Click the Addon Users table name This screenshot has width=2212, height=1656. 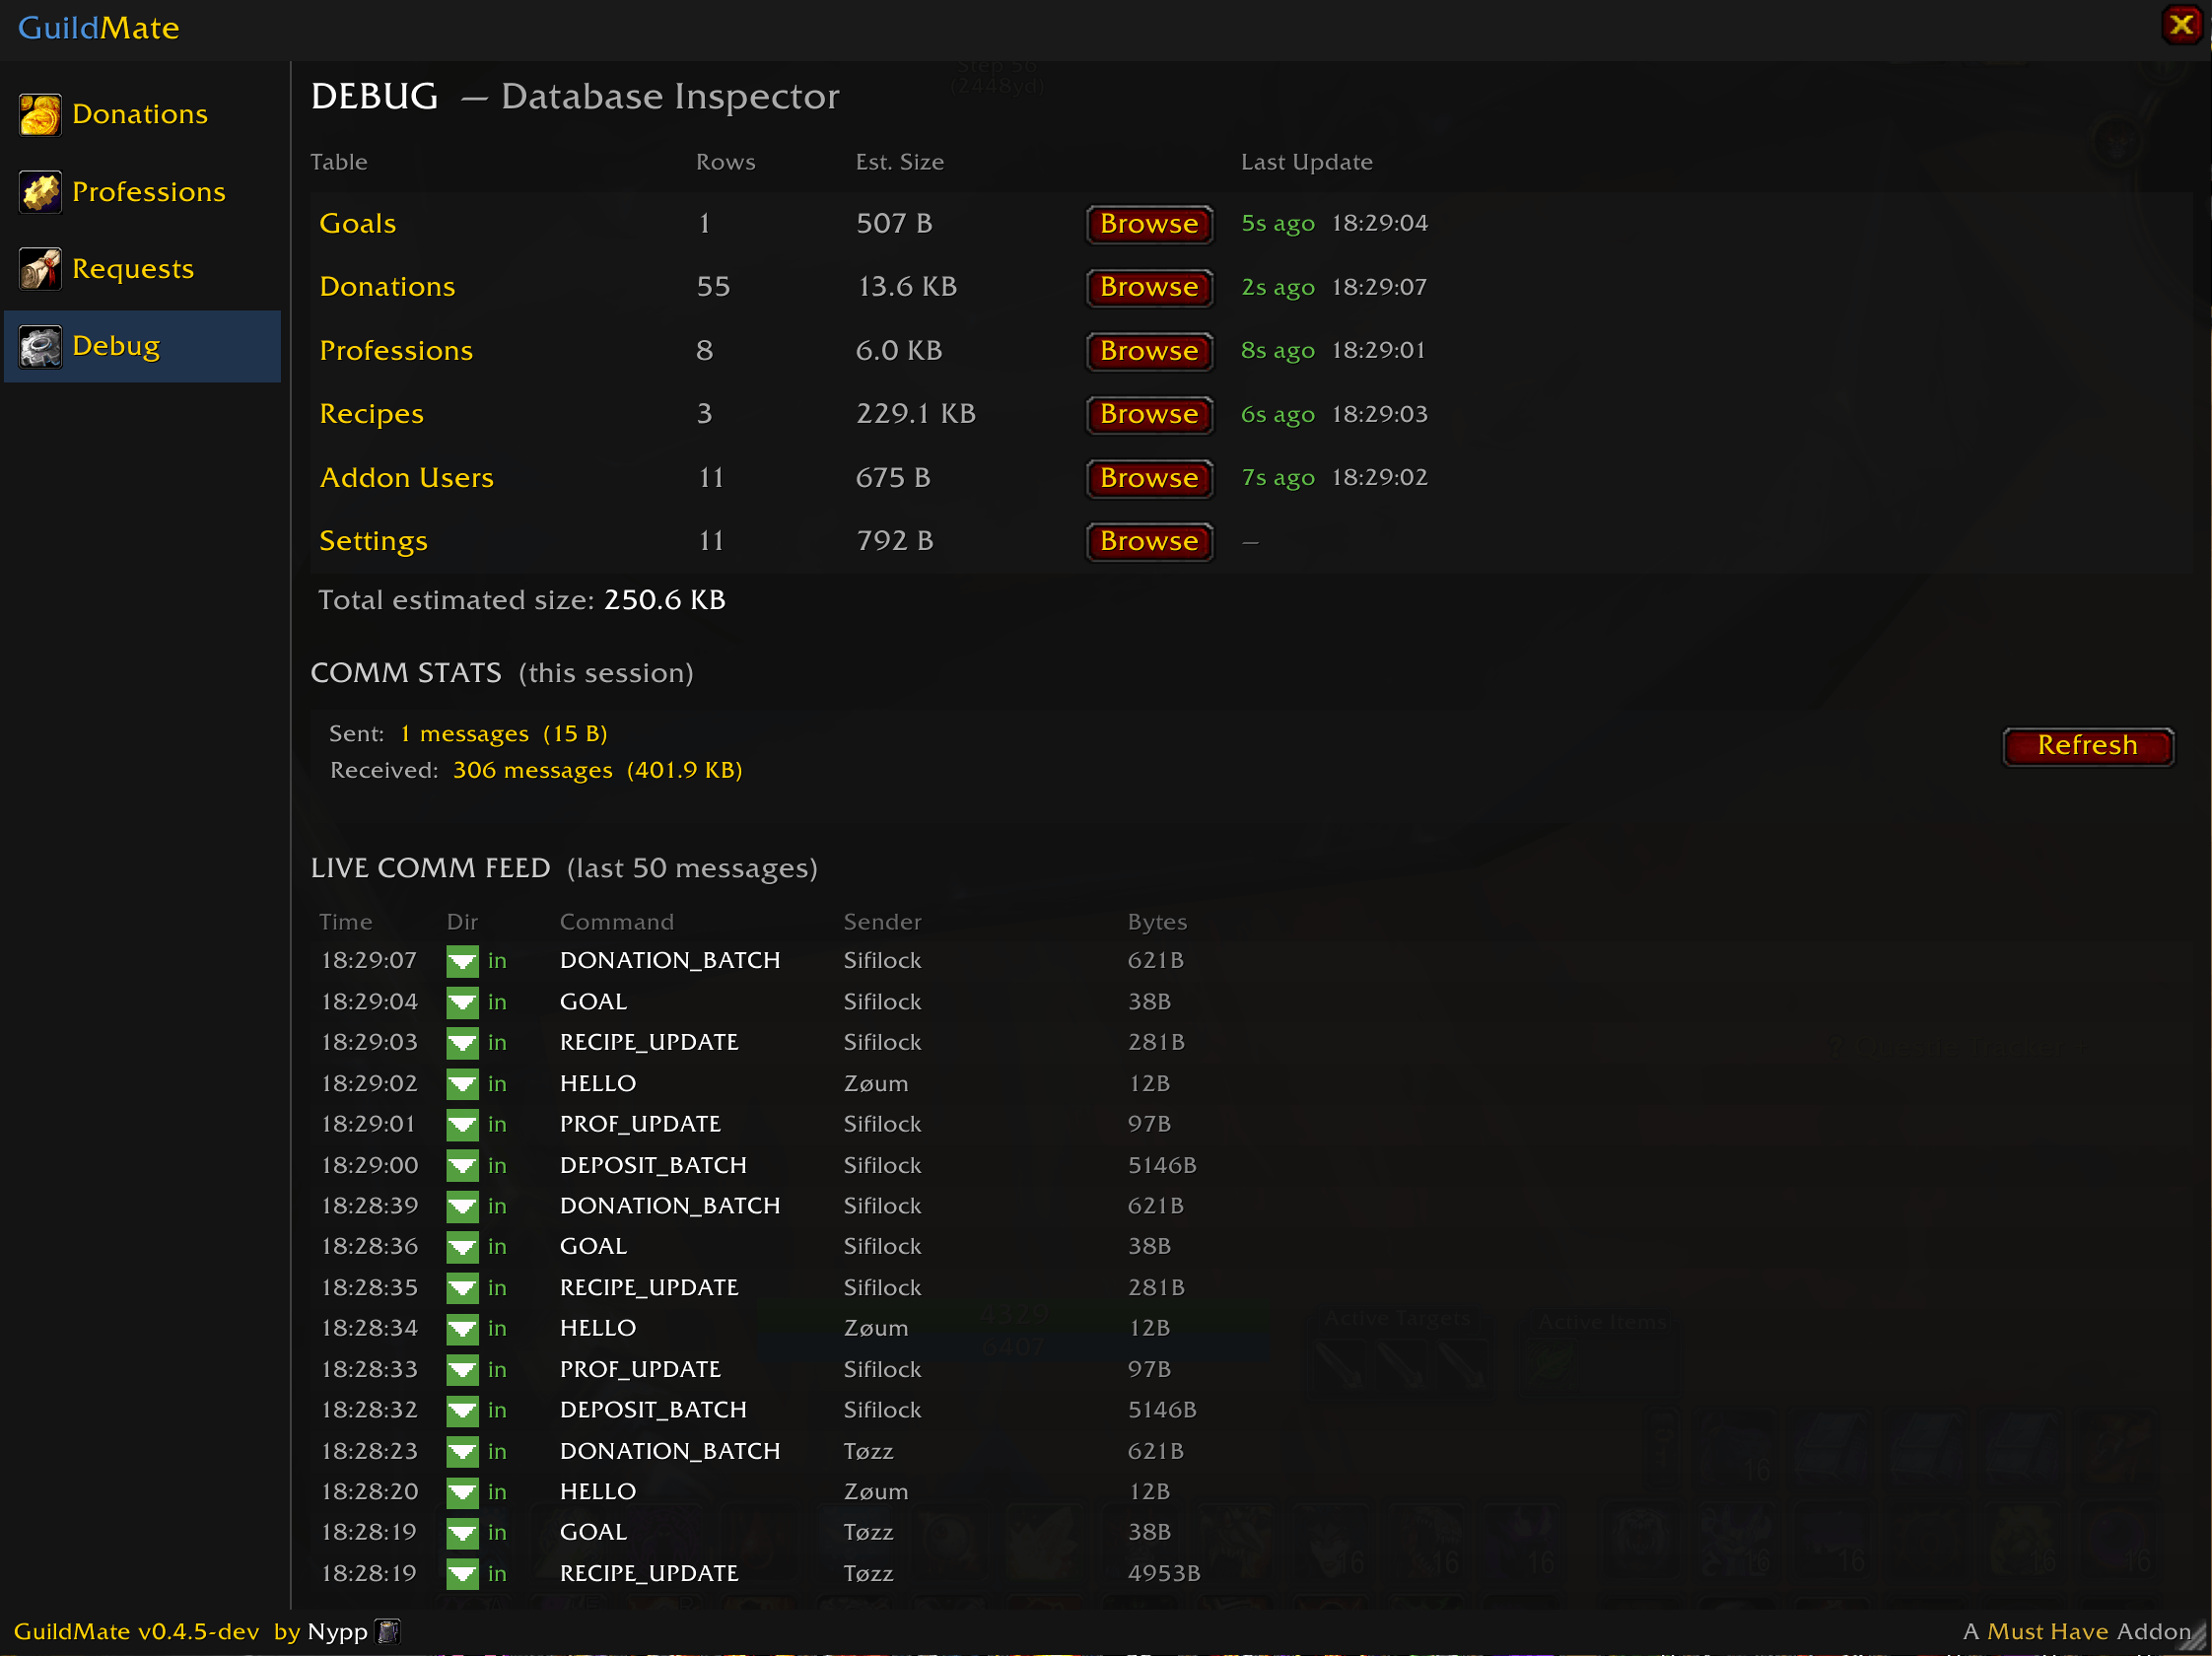(x=406, y=478)
